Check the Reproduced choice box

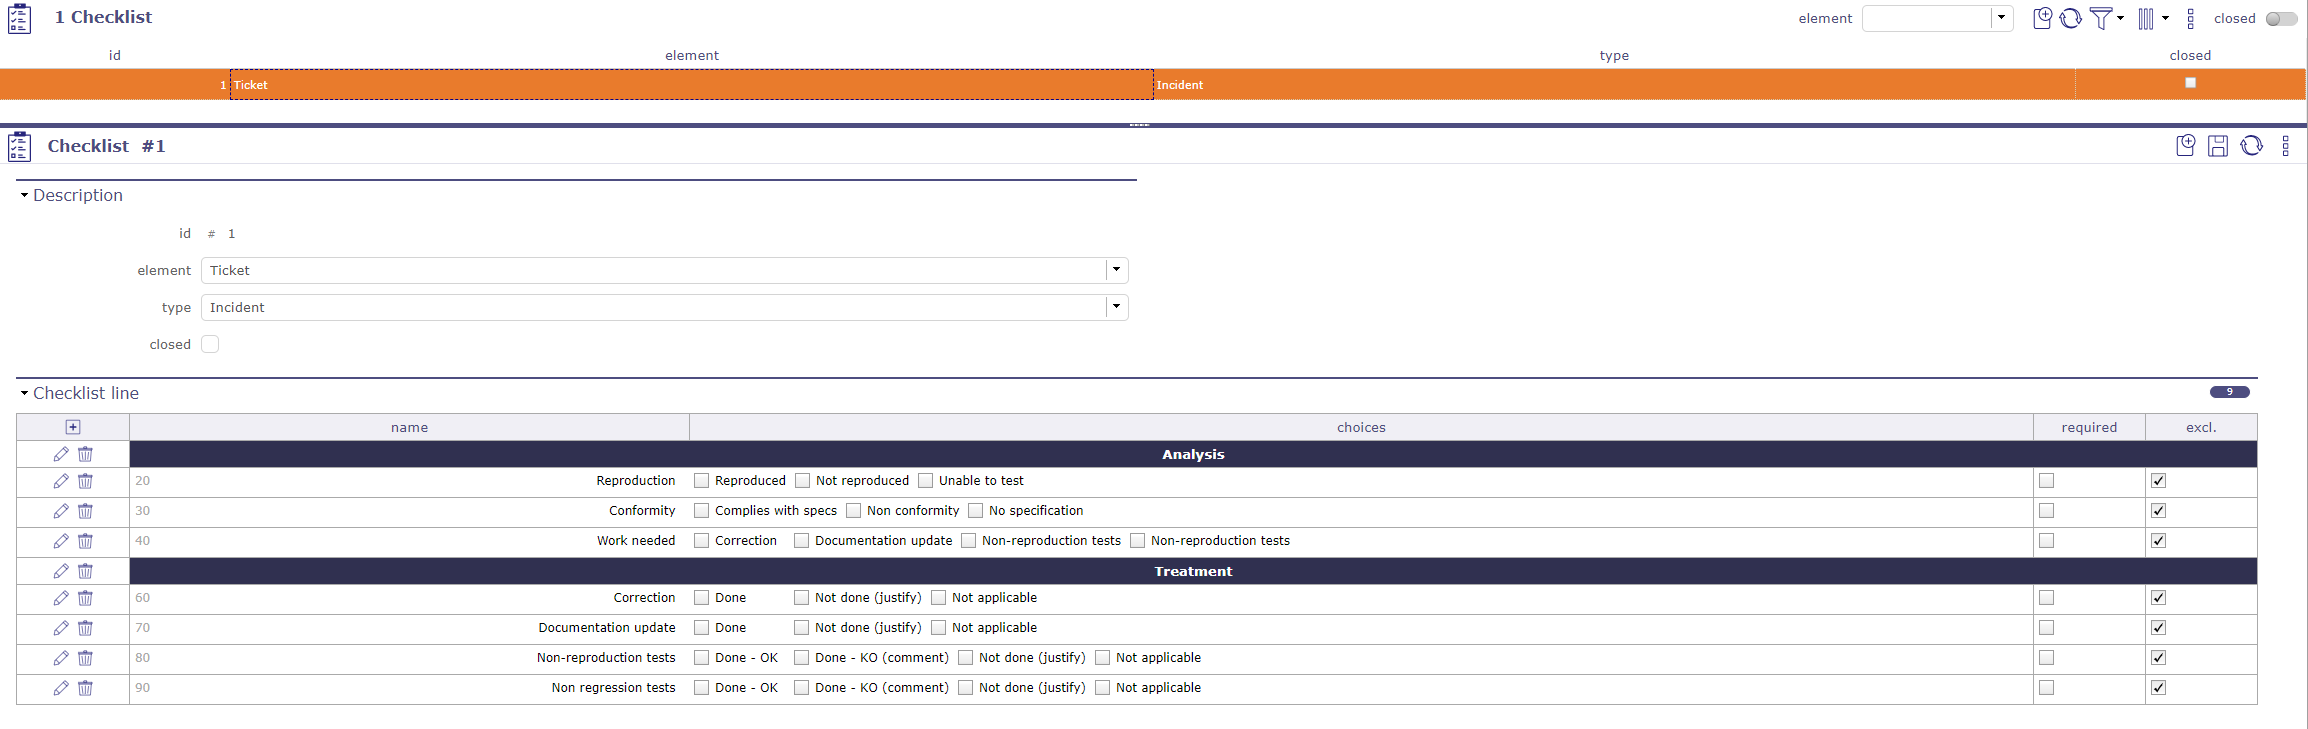click(701, 481)
